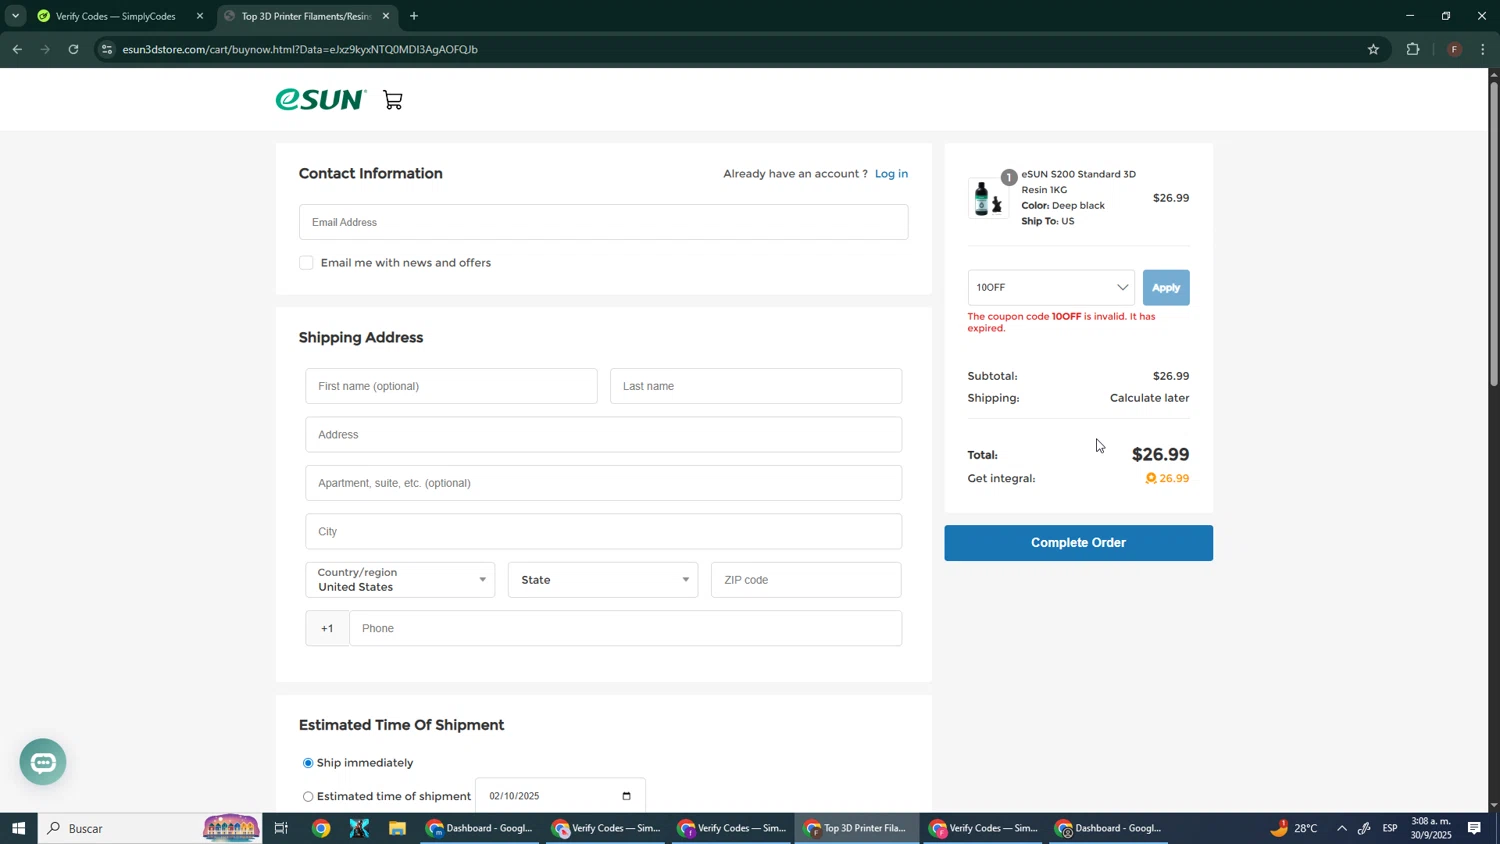The height and width of the screenshot is (844, 1500).
Task: Click the taskbar clock 3:08 a. m.
Action: click(1431, 828)
